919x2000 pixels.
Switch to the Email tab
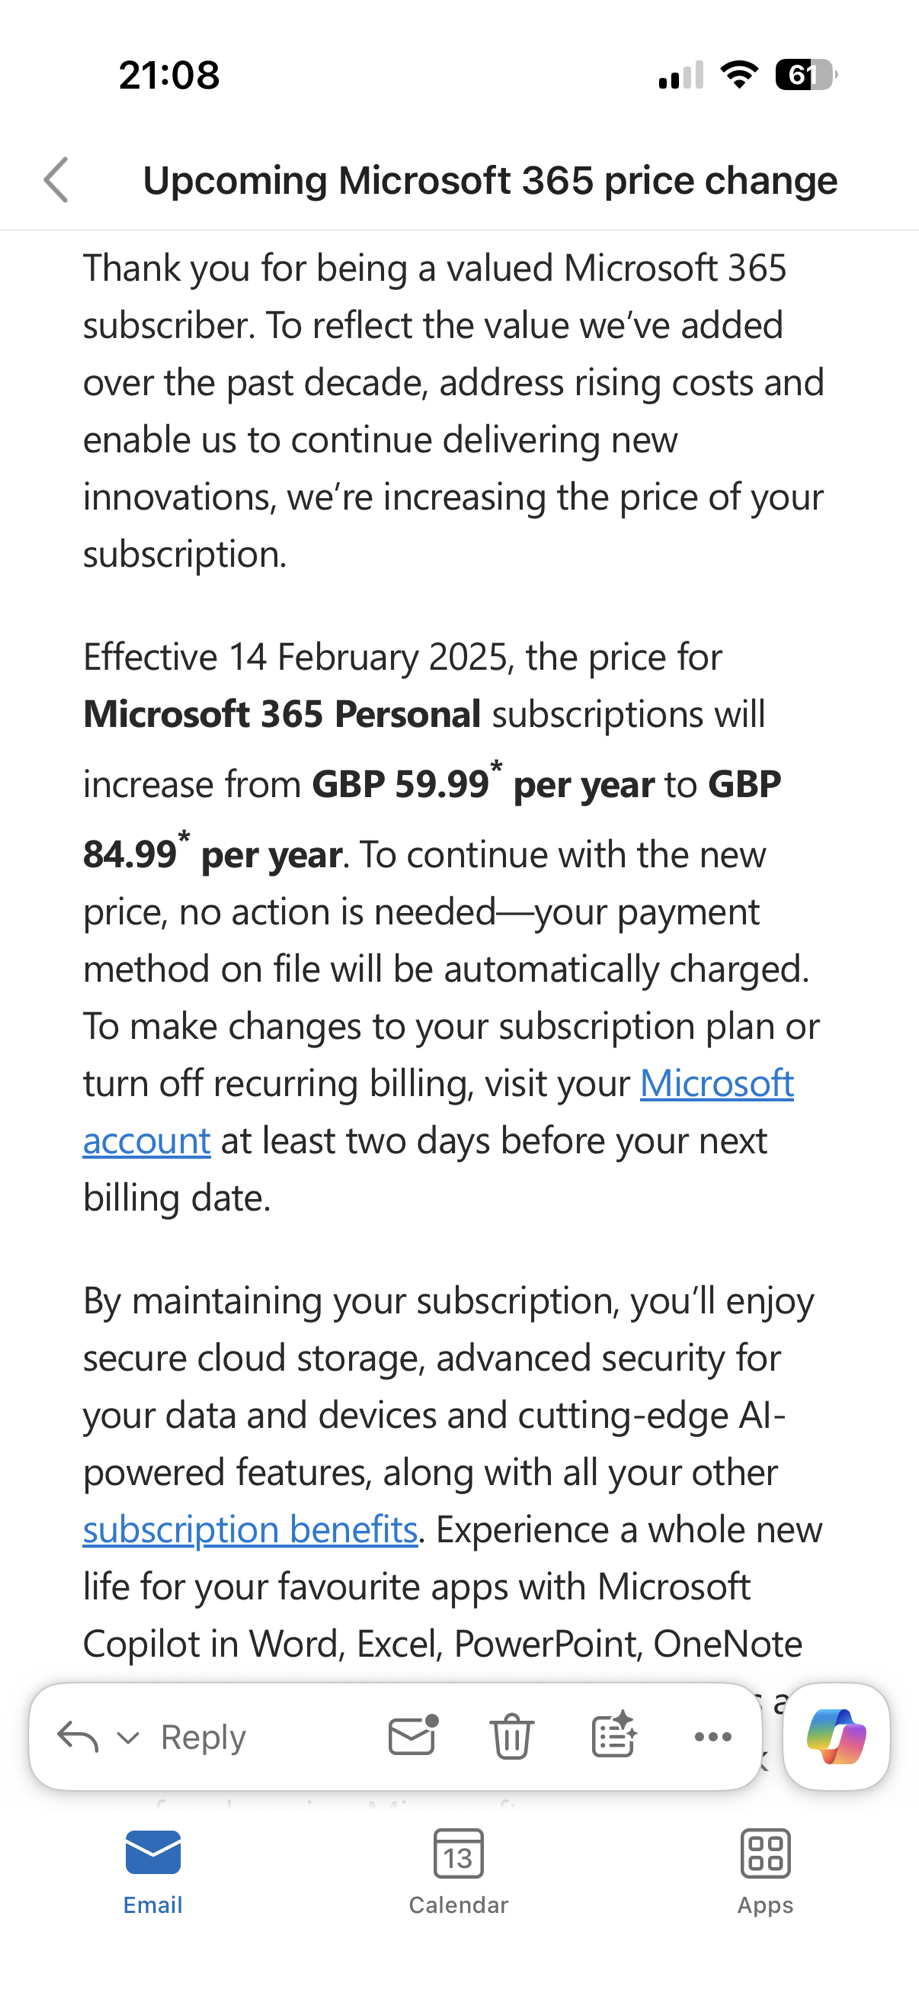pos(153,1871)
